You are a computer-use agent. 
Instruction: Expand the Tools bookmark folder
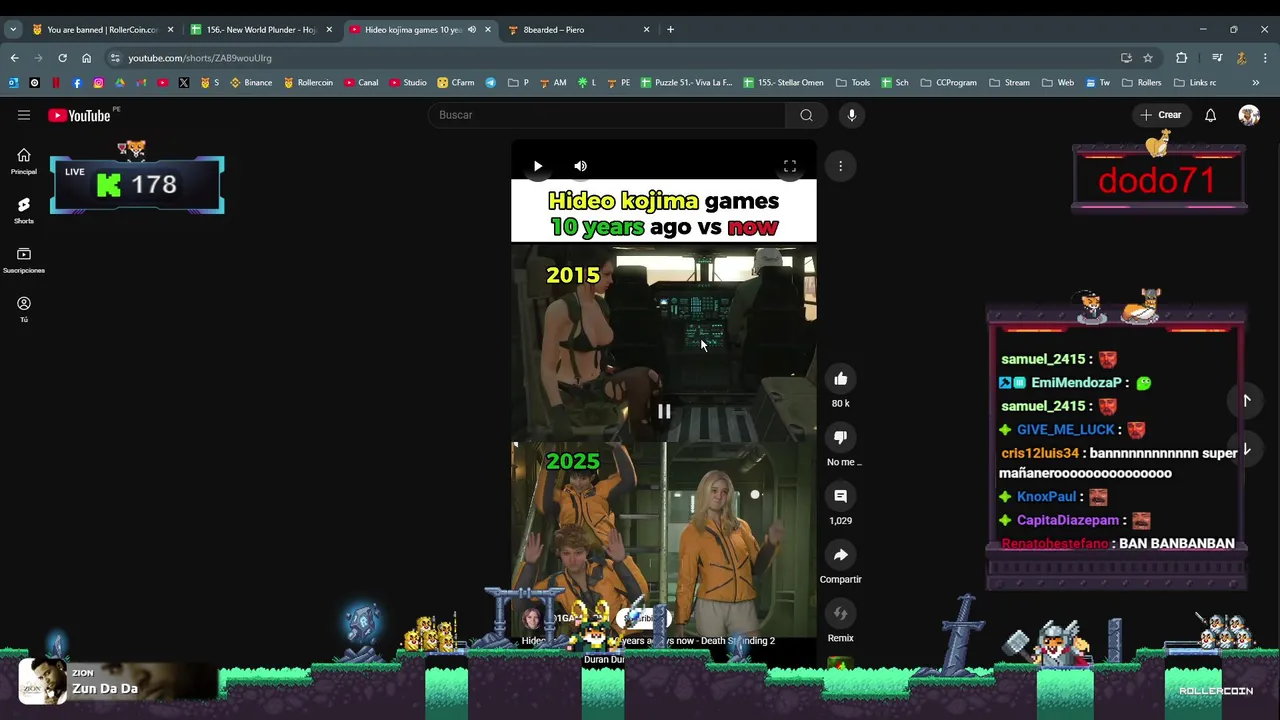point(853,83)
